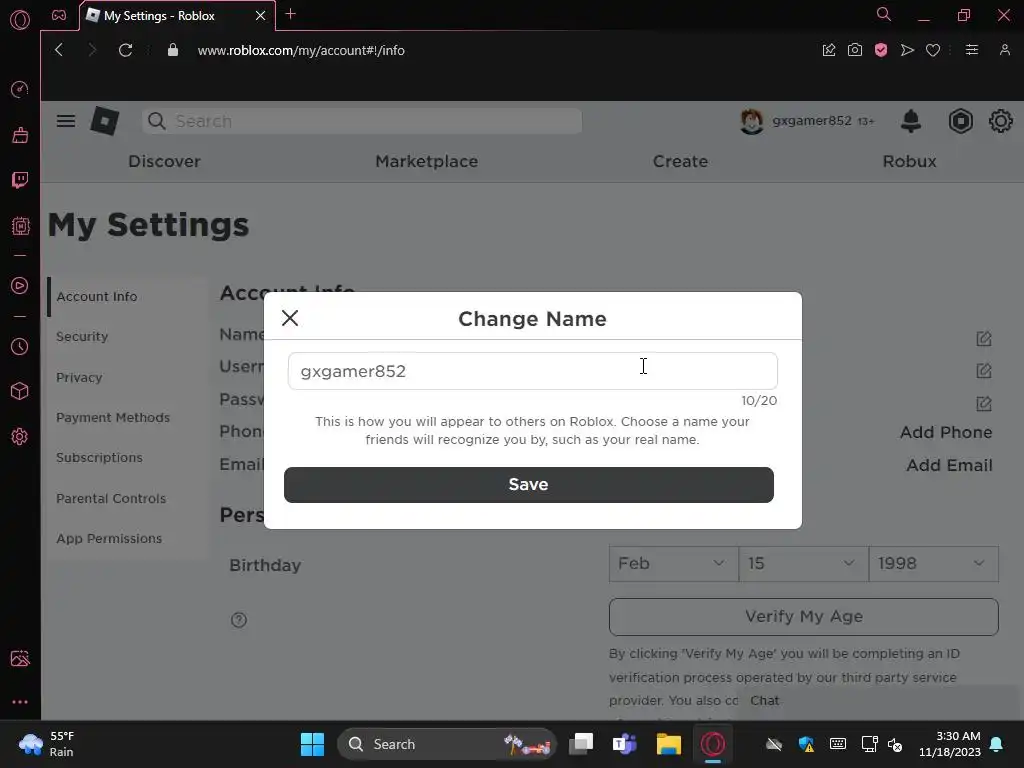Open the birthday year dropdown 1998
1024x768 pixels.
coord(933,564)
